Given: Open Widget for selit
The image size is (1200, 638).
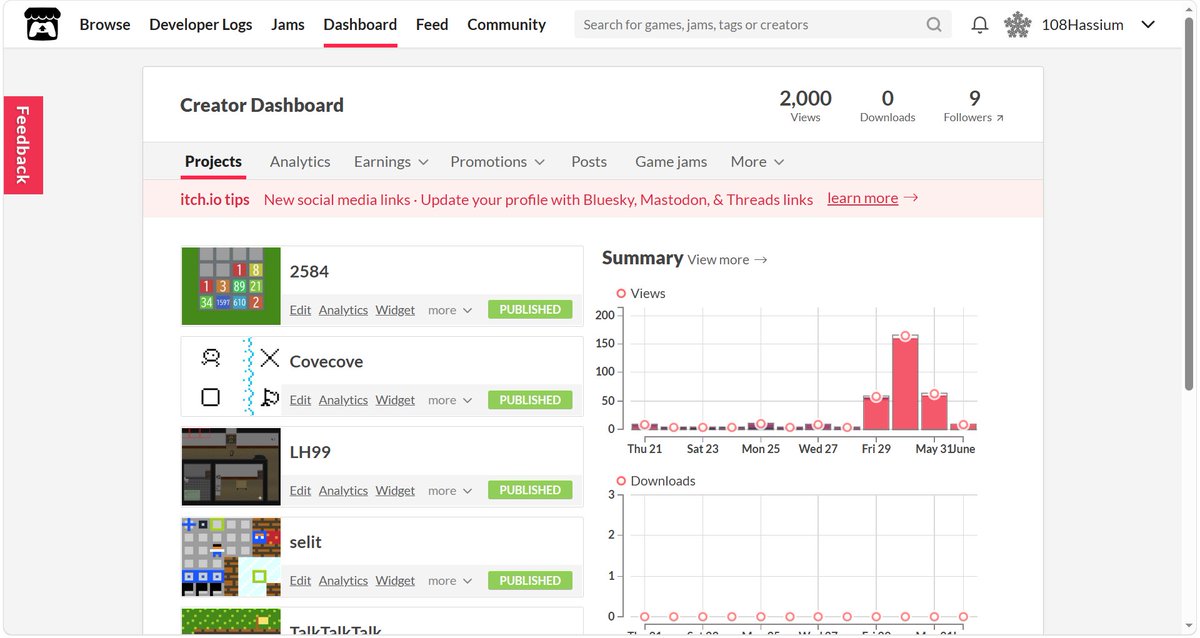Looking at the screenshot, I should [x=395, y=580].
